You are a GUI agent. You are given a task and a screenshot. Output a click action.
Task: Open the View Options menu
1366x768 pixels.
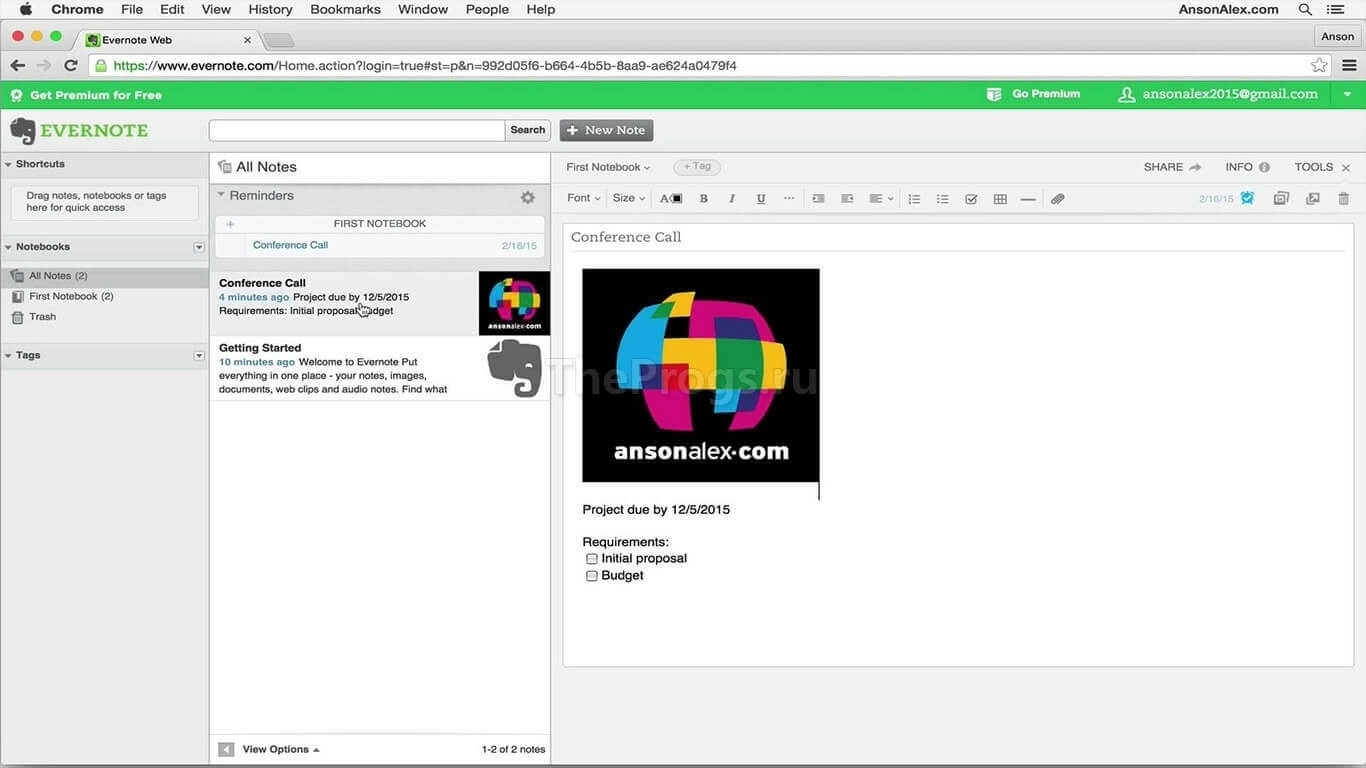pos(281,749)
